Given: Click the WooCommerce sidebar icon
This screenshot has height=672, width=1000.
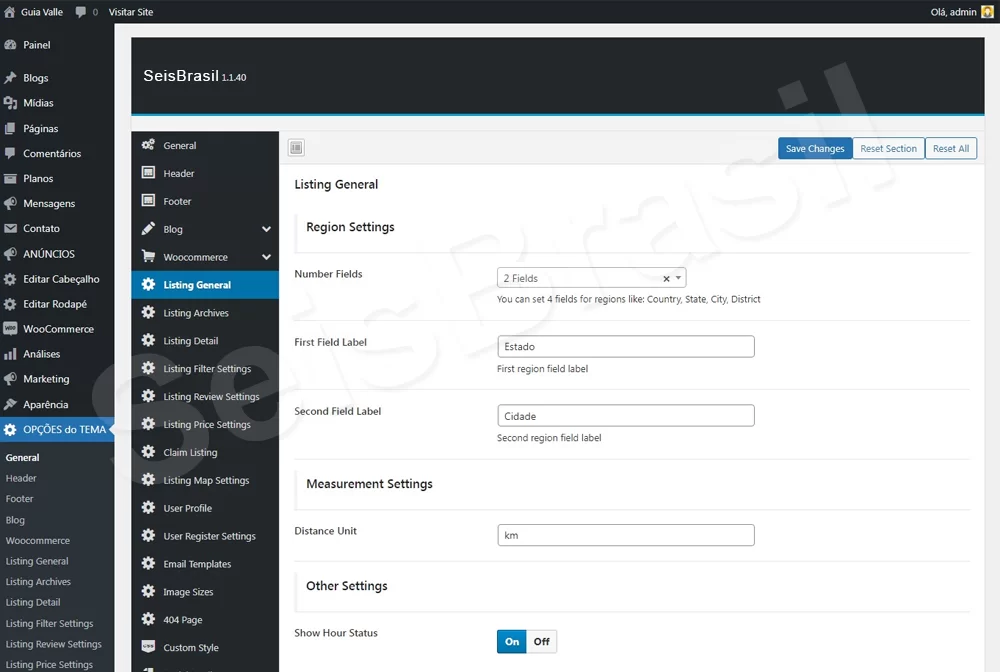Looking at the screenshot, I should 10,329.
